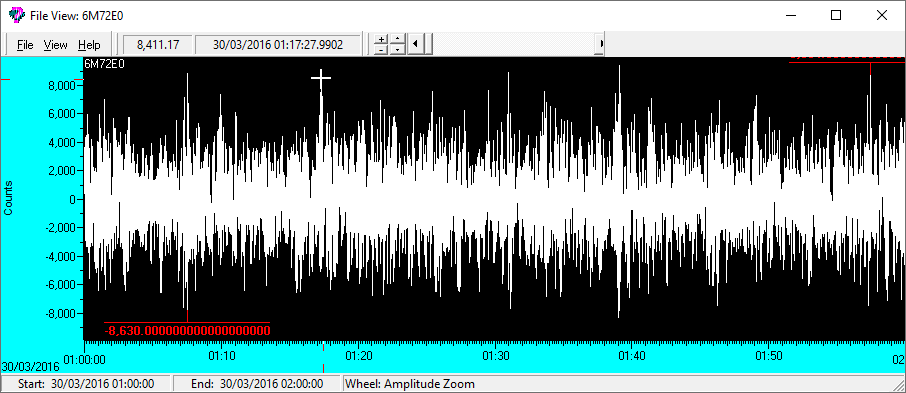This screenshot has height=393, width=906.
Task: Open the File menu
Action: point(25,45)
